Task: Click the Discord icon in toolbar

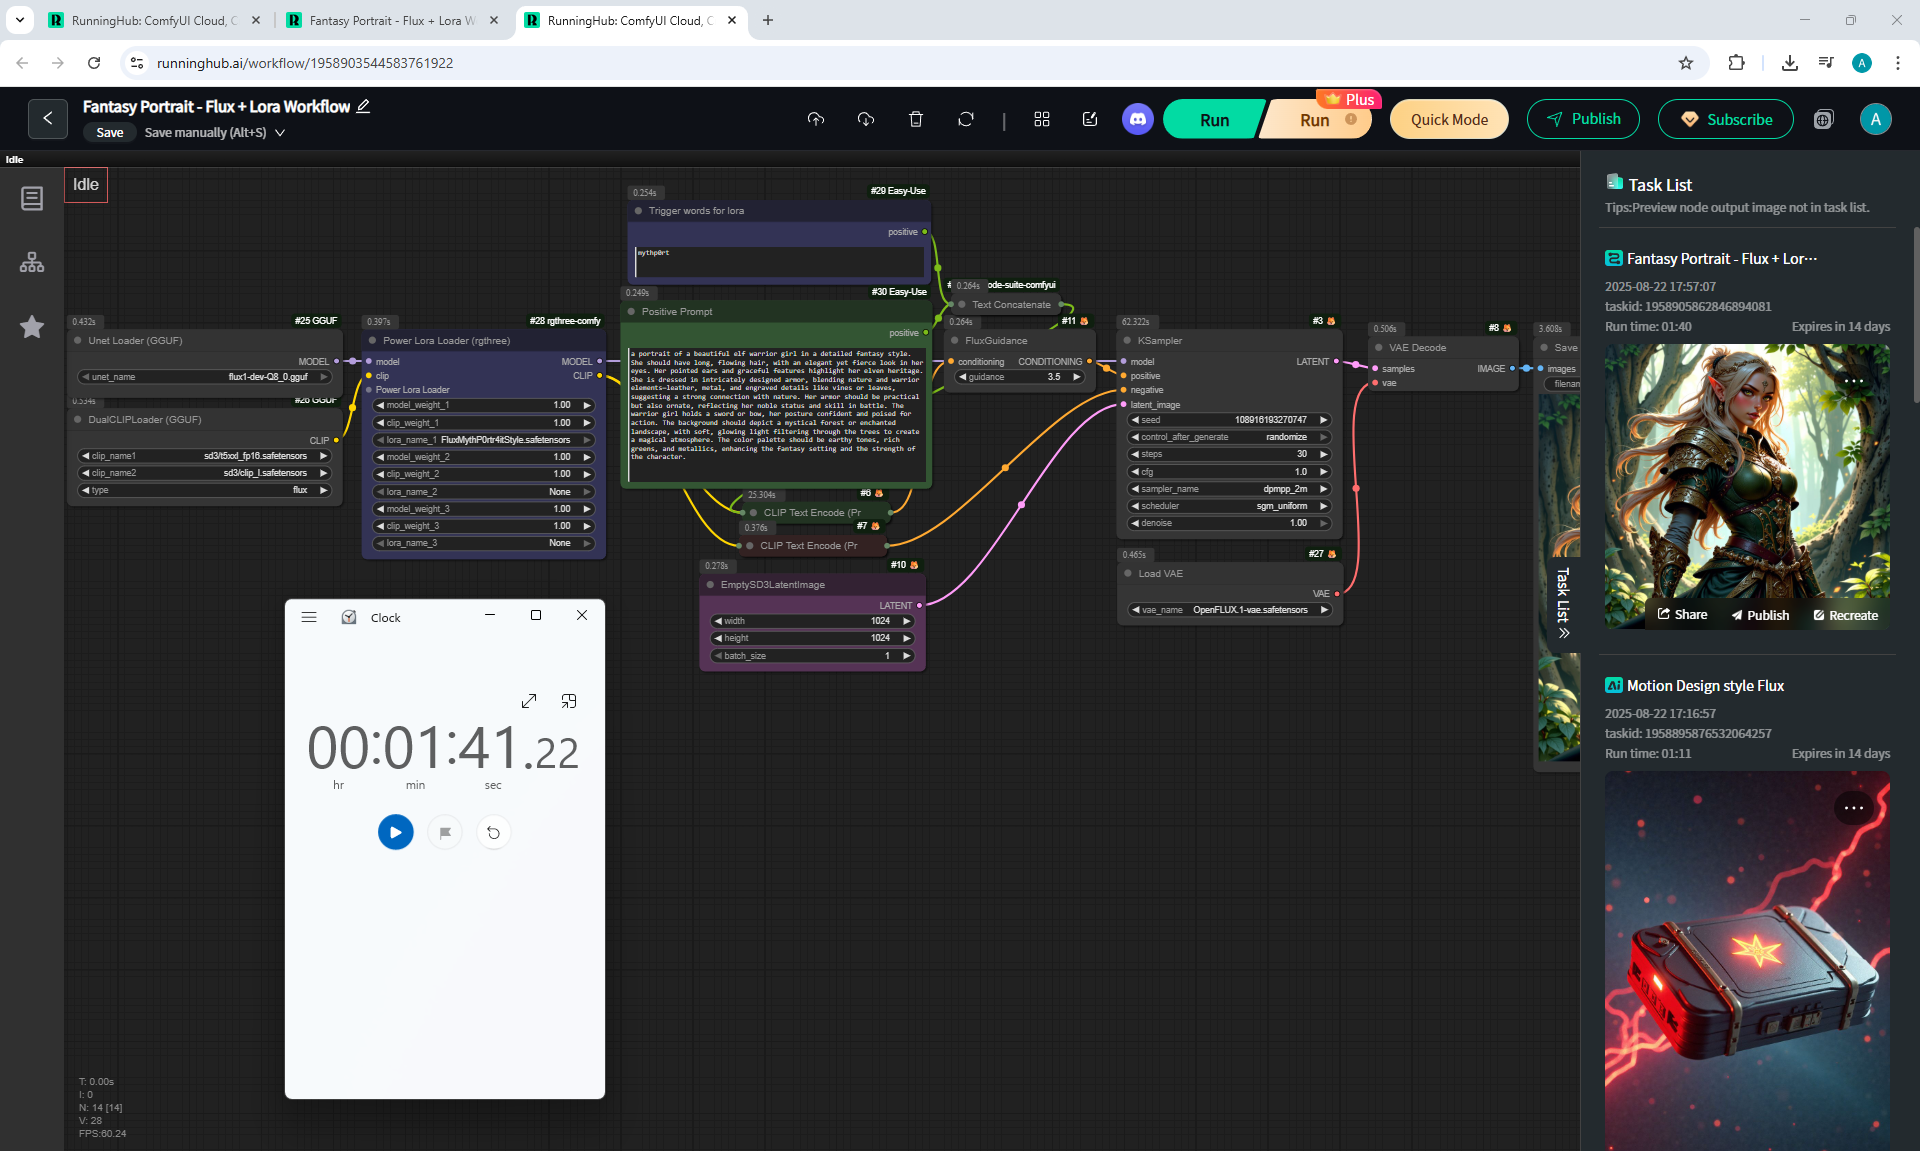Action: click(x=1137, y=119)
